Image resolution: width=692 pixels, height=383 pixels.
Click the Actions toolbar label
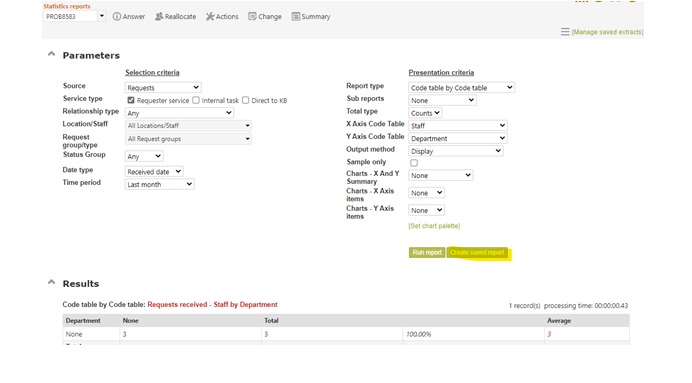click(x=227, y=16)
